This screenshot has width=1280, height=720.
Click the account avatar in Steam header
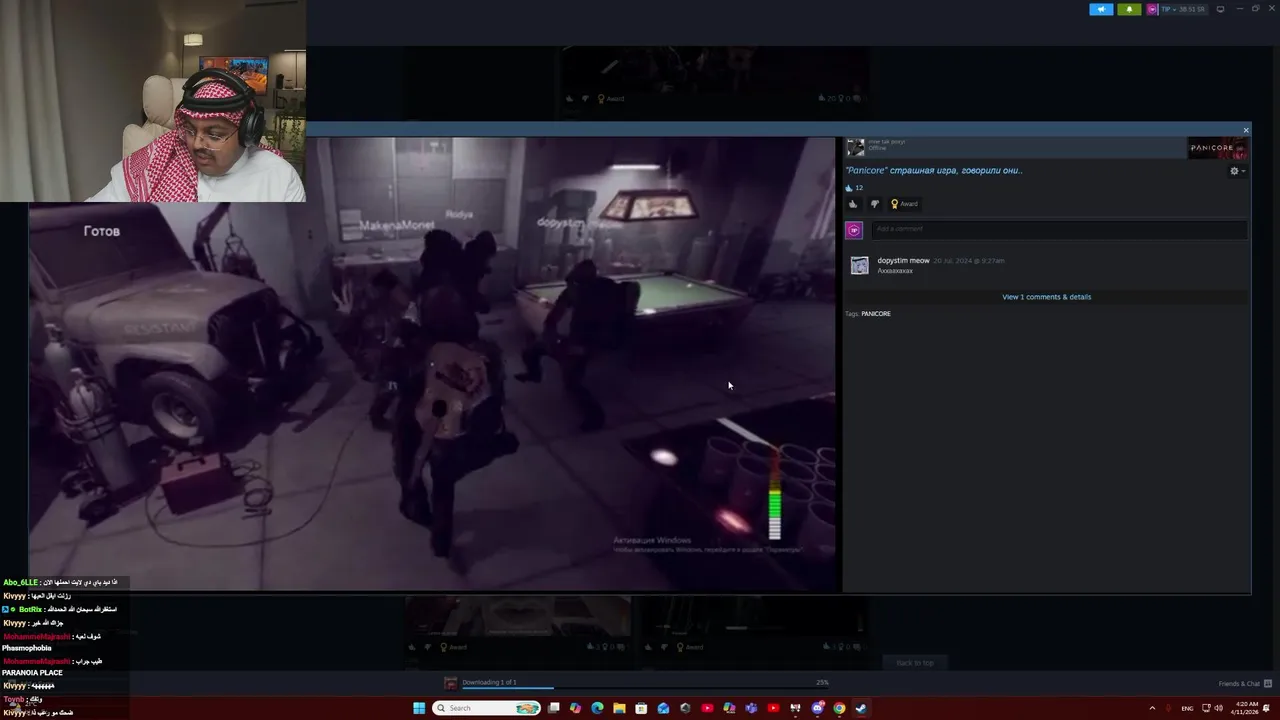[1152, 9]
